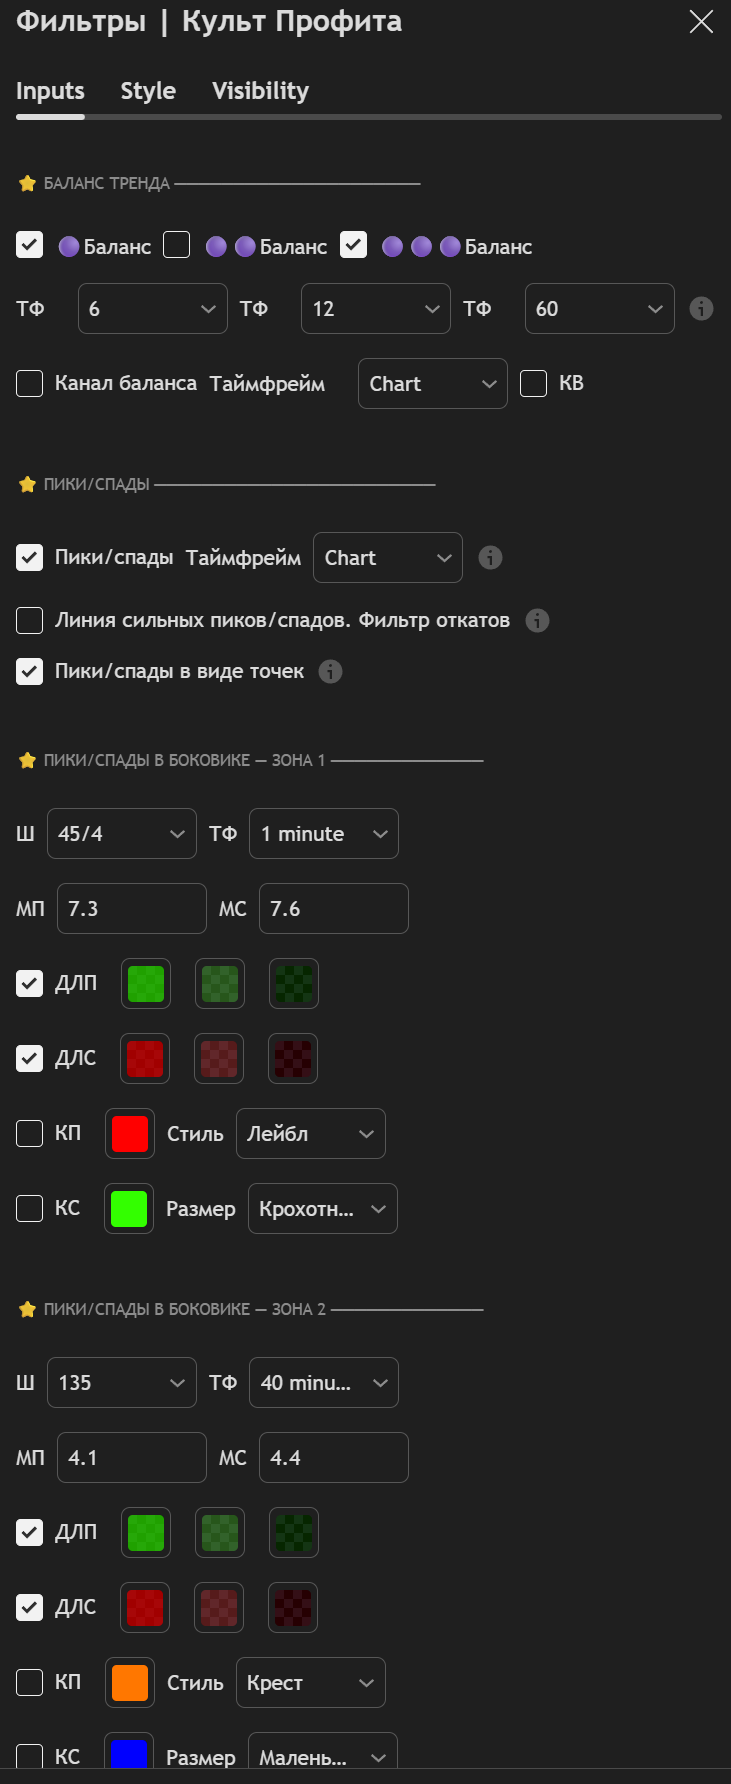Uncheck Пики/спады в виде точек

(x=30, y=672)
